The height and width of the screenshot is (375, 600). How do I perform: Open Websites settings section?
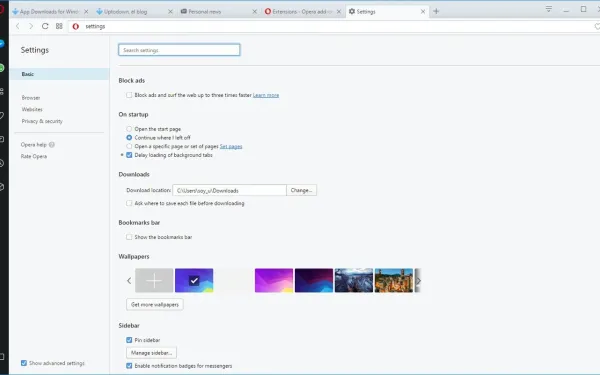click(x=32, y=109)
